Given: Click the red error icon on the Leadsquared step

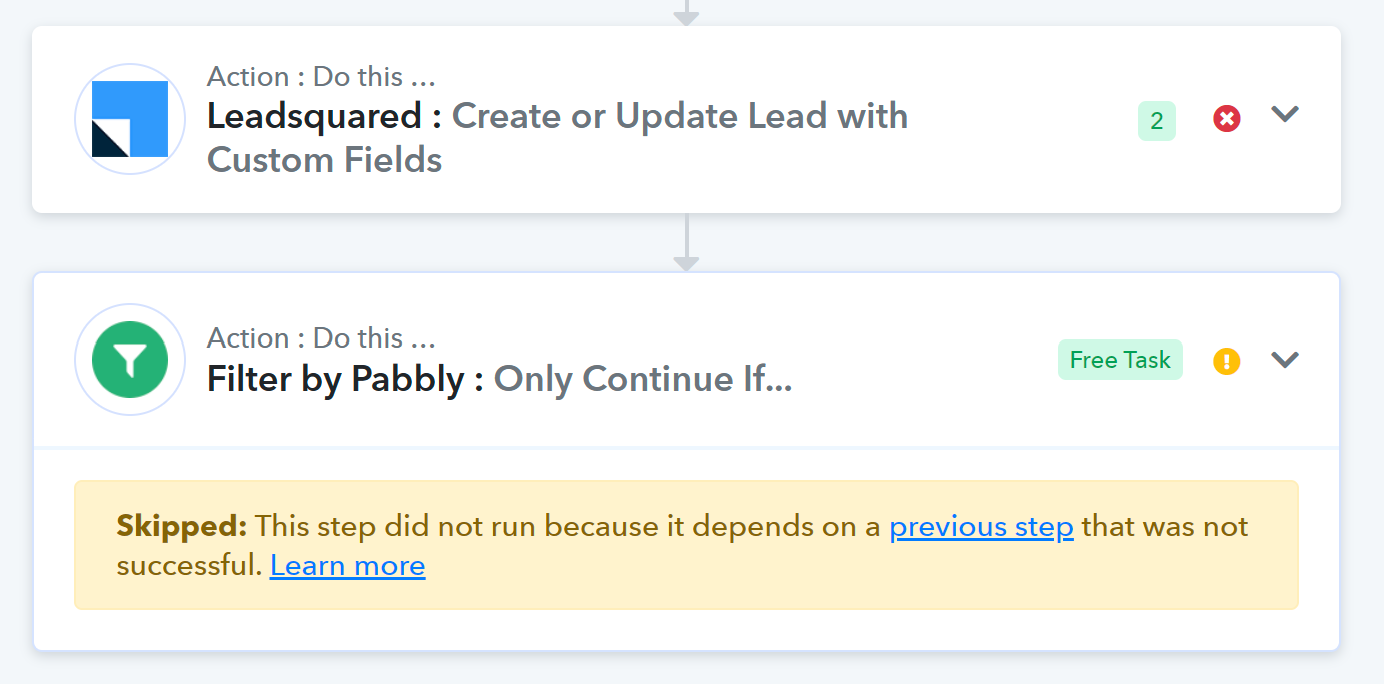Looking at the screenshot, I should point(1227,119).
